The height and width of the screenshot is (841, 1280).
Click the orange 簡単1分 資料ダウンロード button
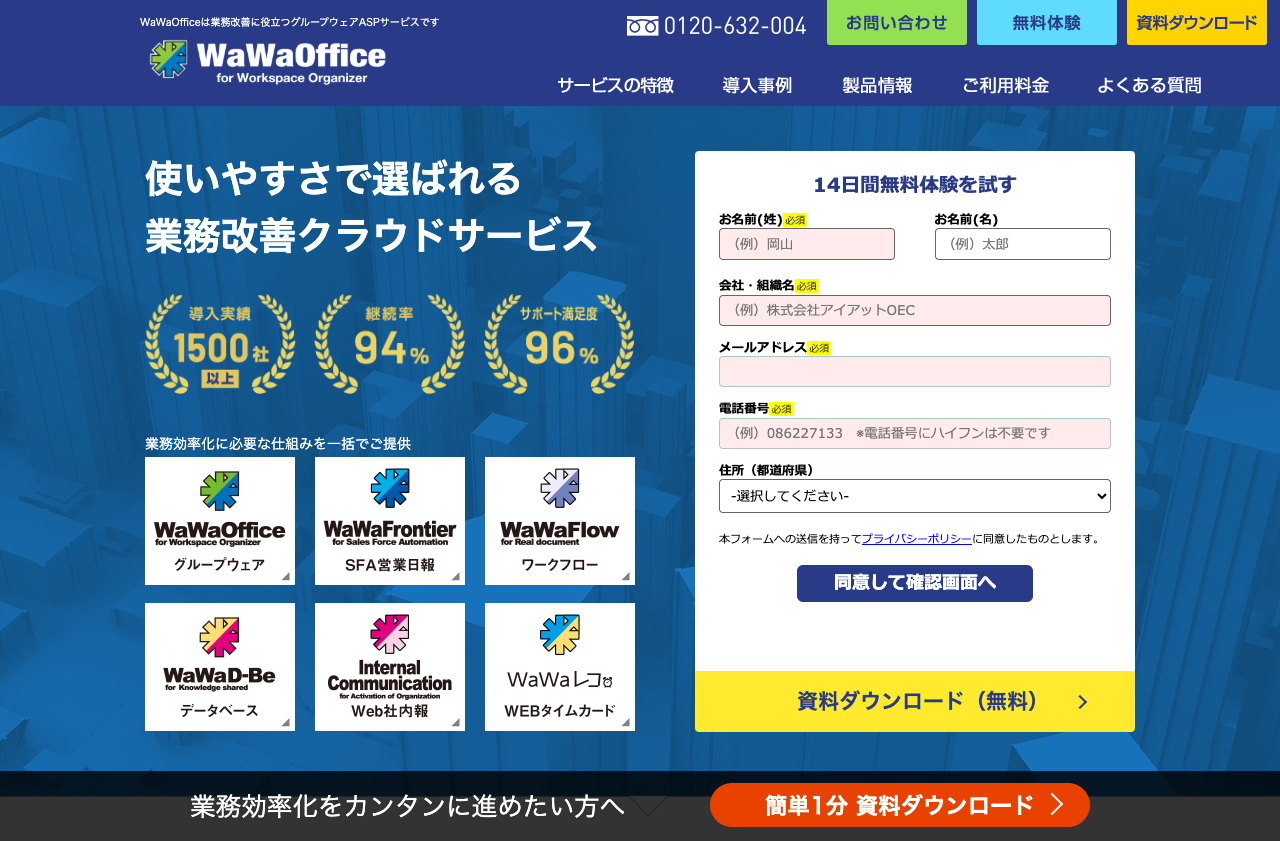(899, 804)
